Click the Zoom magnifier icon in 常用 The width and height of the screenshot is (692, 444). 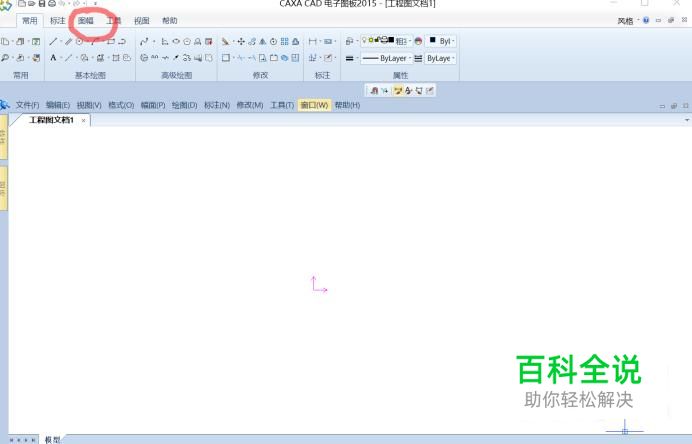coord(5,58)
